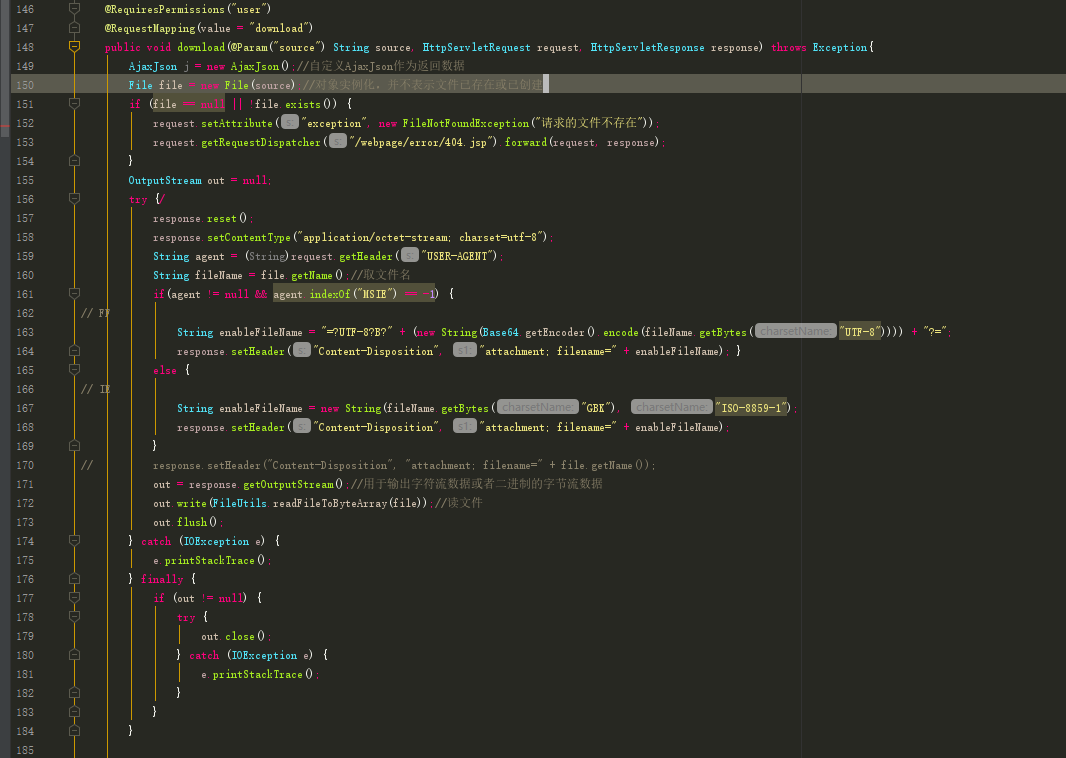Click the s1: parameter hint on line 168
Image resolution: width=1066 pixels, height=758 pixels.
[x=464, y=427]
